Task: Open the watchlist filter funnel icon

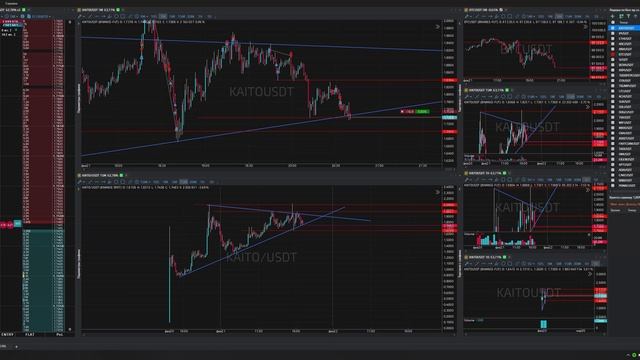Action: [629, 16]
